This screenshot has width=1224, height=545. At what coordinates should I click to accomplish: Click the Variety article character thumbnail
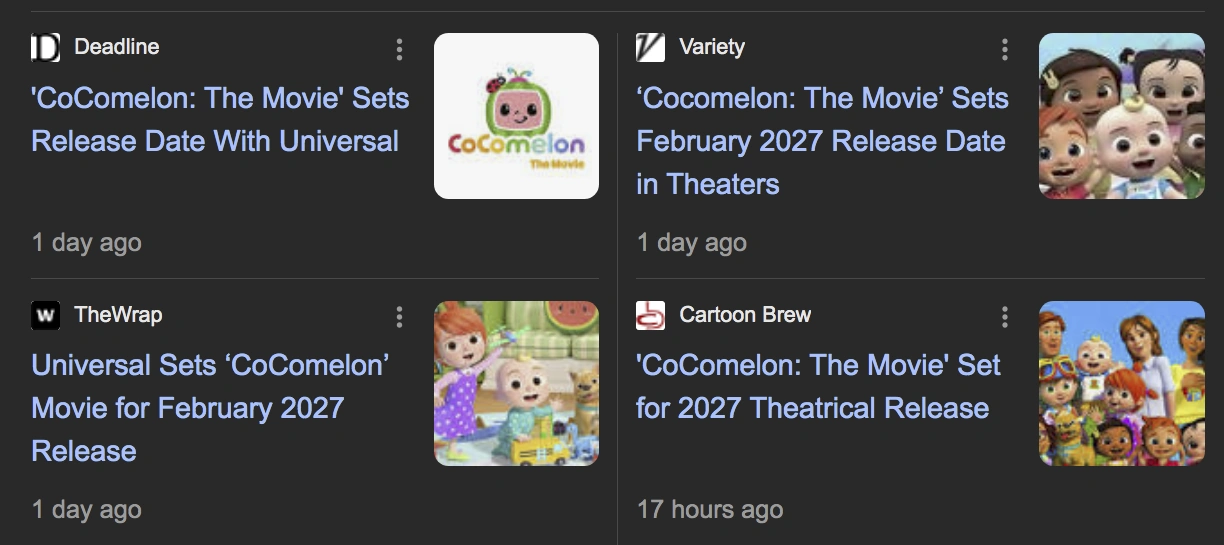[1121, 116]
